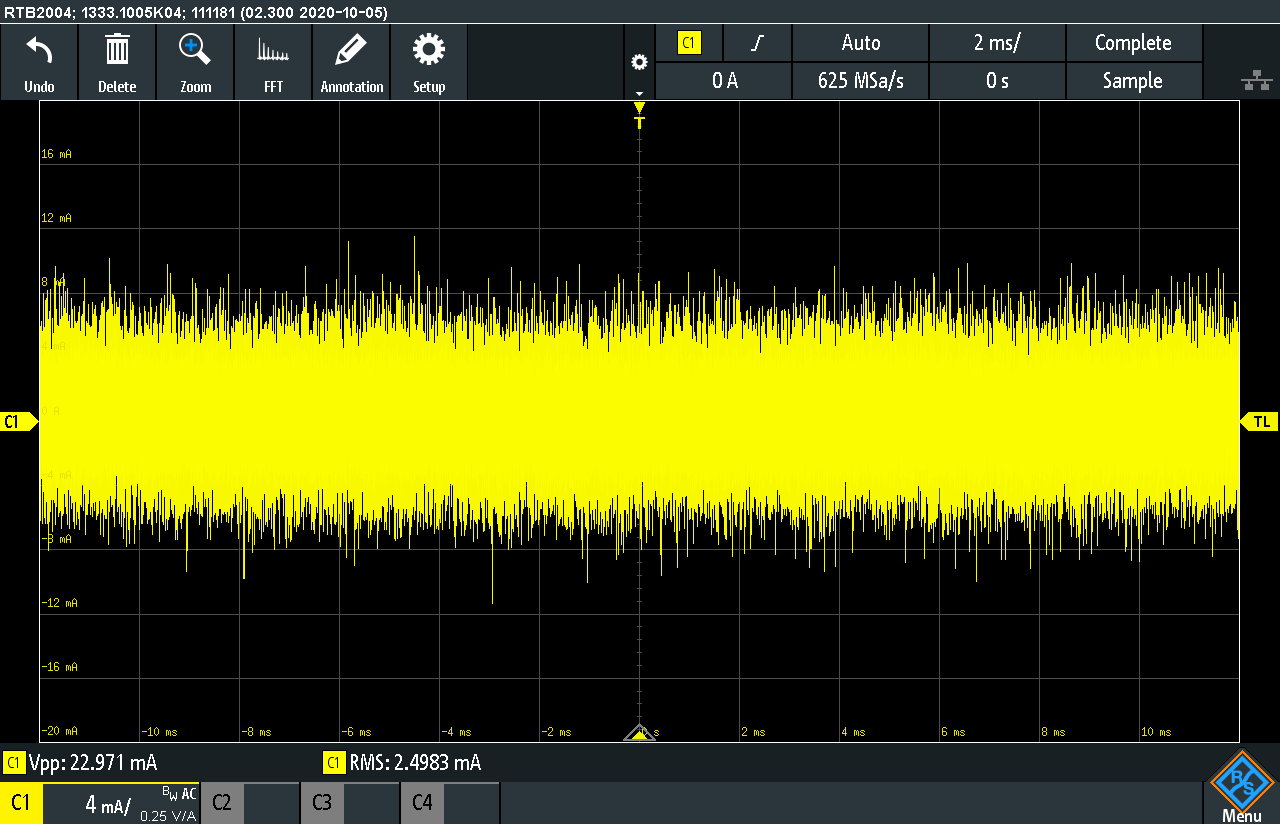Viewport: 1280px width, 824px height.
Task: Click the 16 mA vertical axis label
Action: click(x=57, y=154)
